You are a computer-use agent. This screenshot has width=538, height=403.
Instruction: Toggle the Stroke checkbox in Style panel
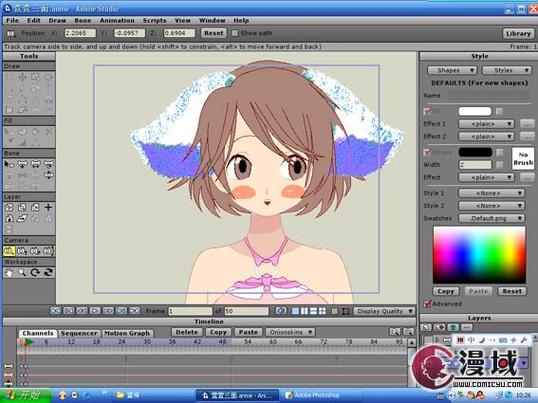pyautogui.click(x=428, y=152)
